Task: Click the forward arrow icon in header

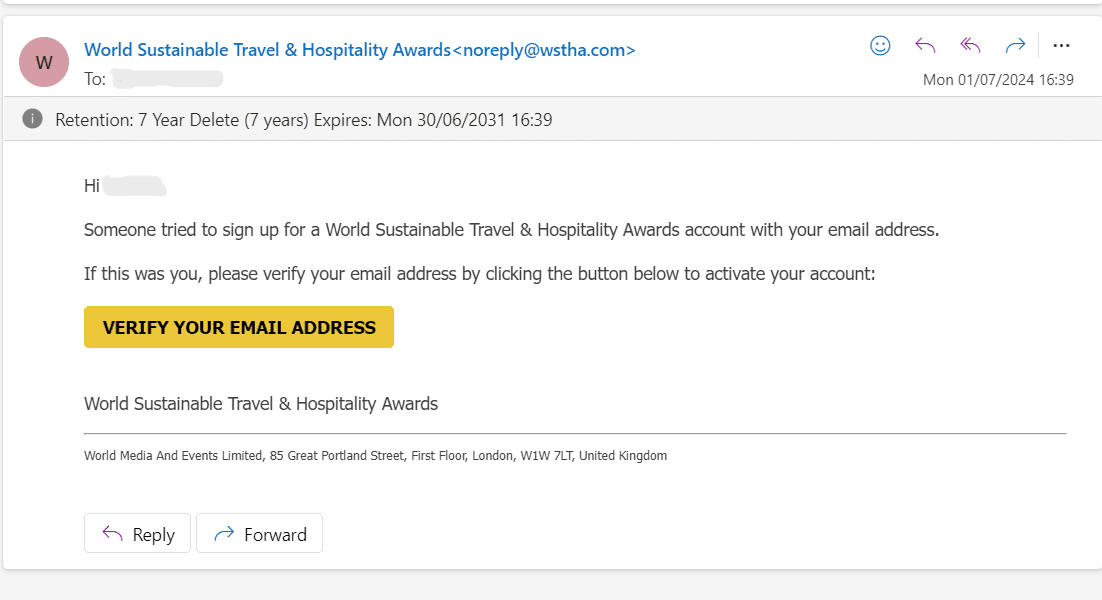Action: tap(1015, 46)
